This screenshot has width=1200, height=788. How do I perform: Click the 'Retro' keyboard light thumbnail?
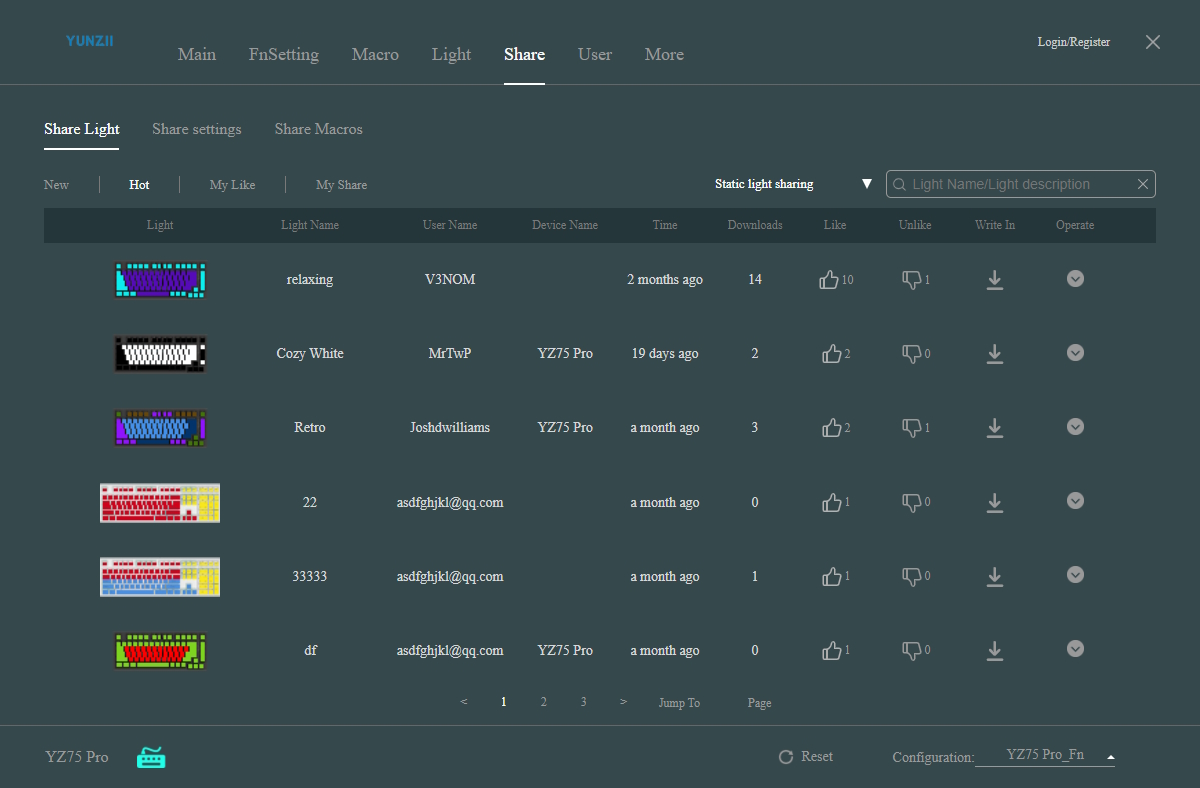point(160,428)
